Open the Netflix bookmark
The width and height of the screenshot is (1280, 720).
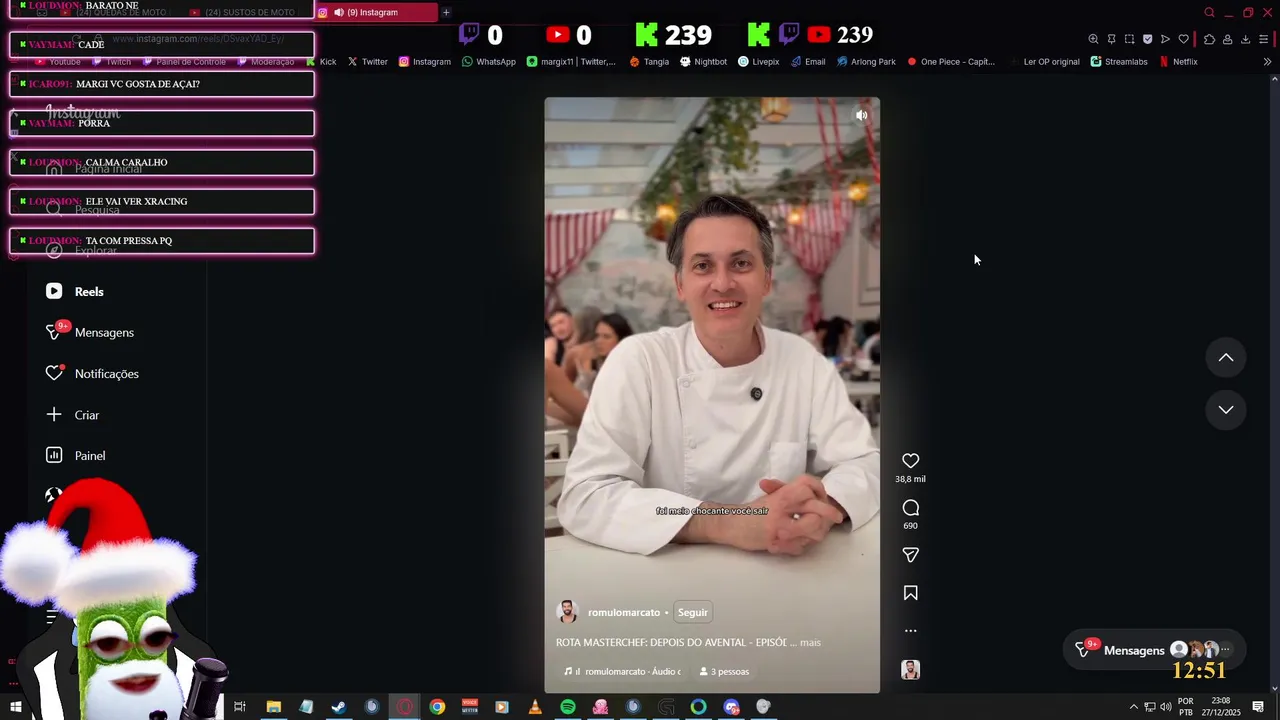tap(1178, 61)
